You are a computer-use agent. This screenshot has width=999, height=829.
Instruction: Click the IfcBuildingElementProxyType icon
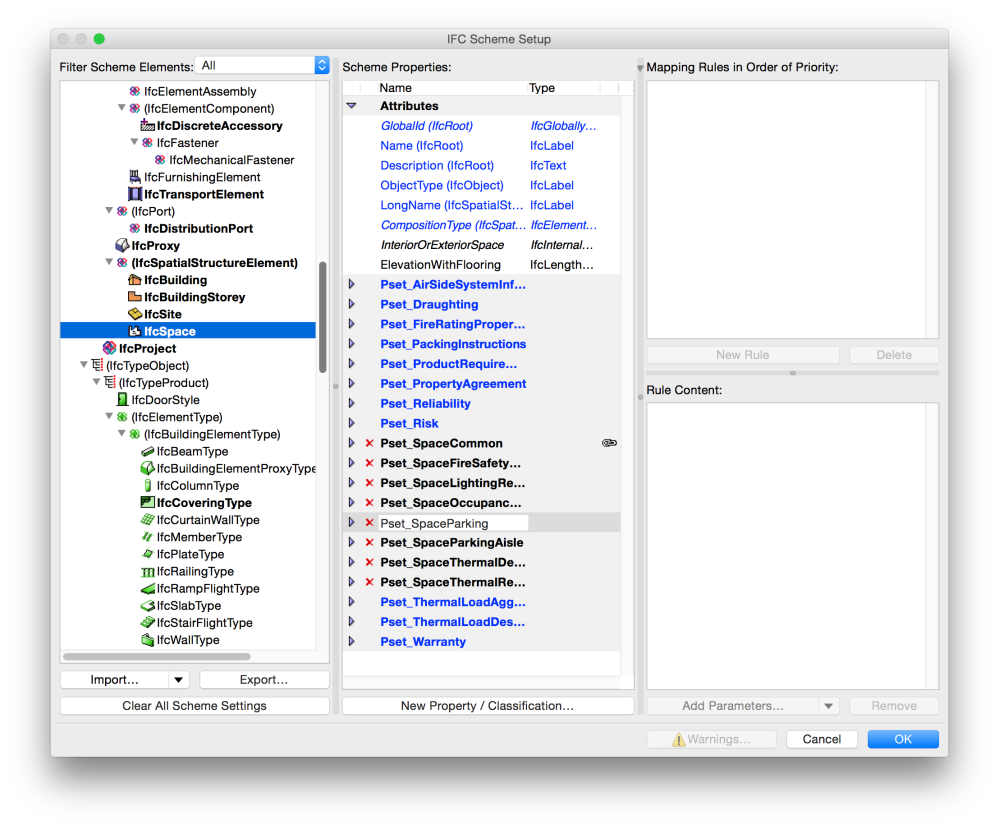147,468
